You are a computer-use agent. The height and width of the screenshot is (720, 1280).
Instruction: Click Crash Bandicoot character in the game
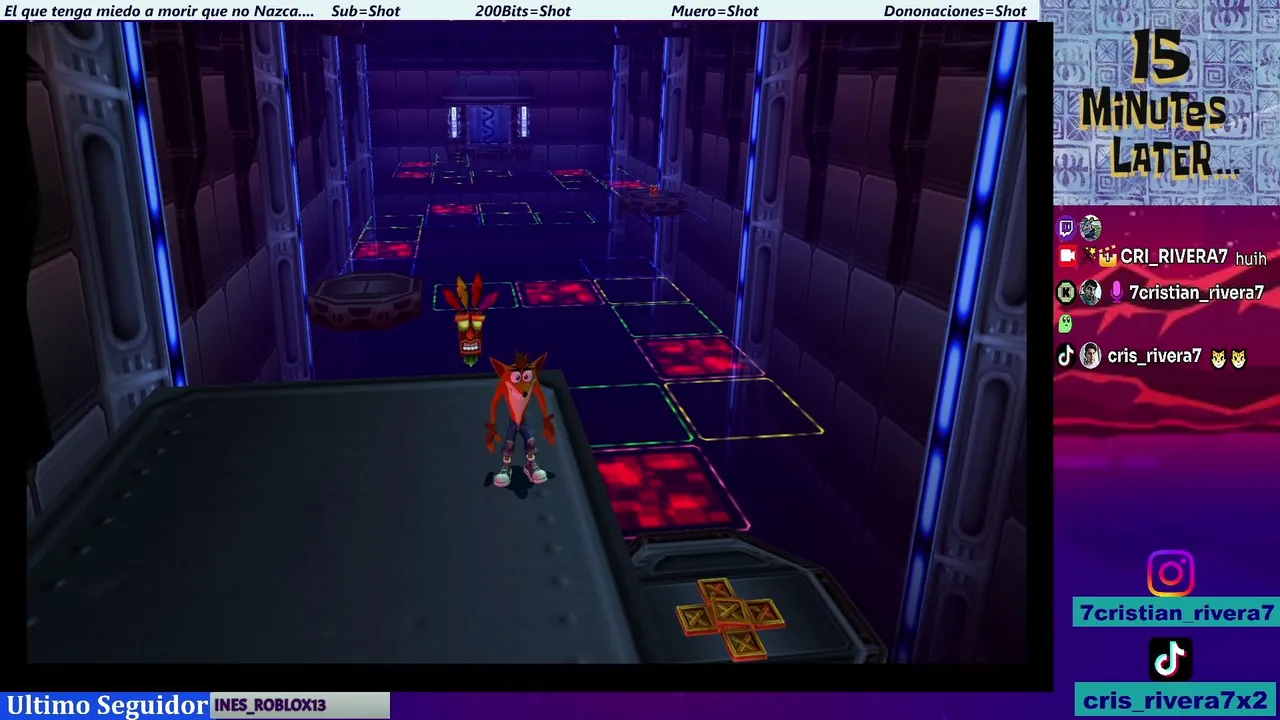click(x=519, y=419)
